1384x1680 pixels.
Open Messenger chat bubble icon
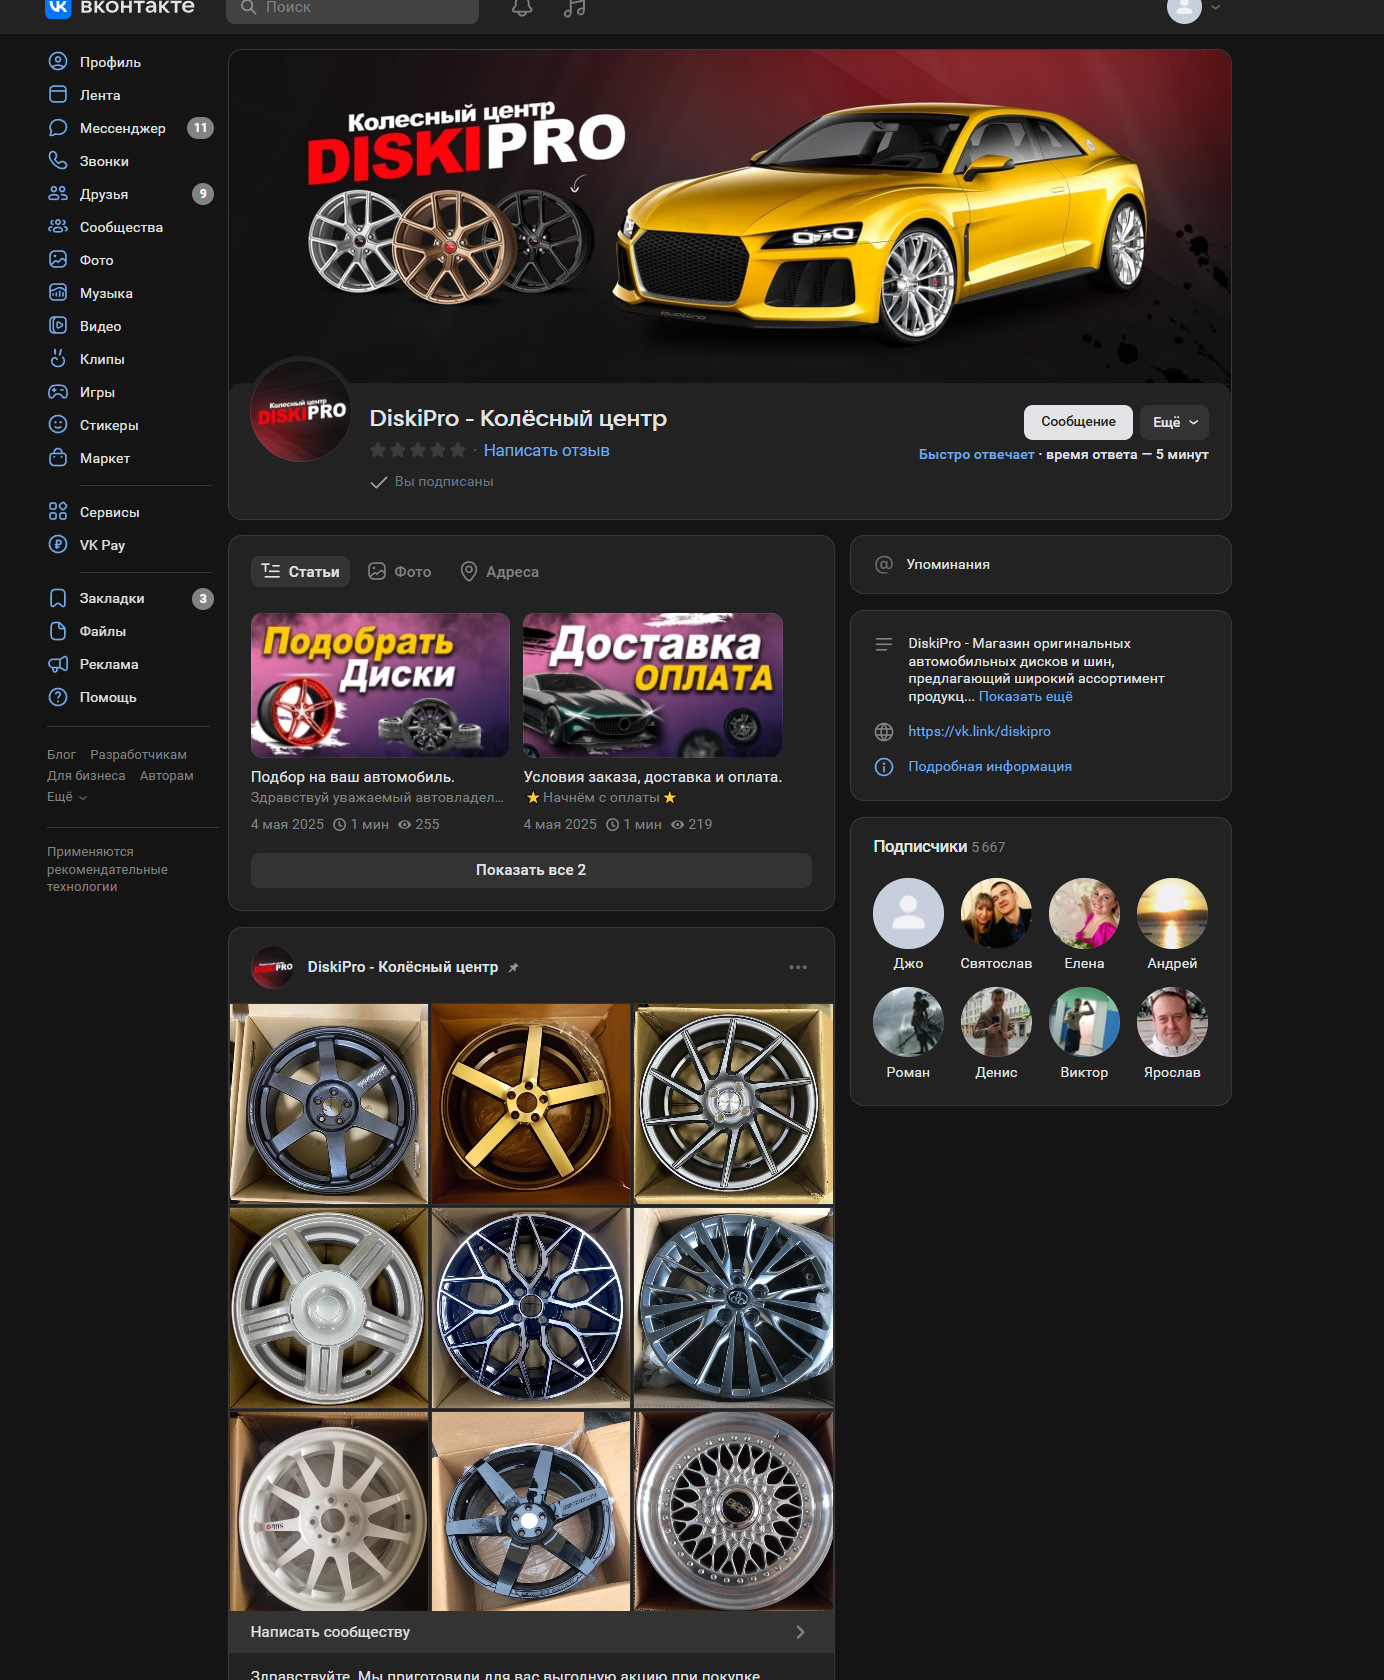coord(58,128)
